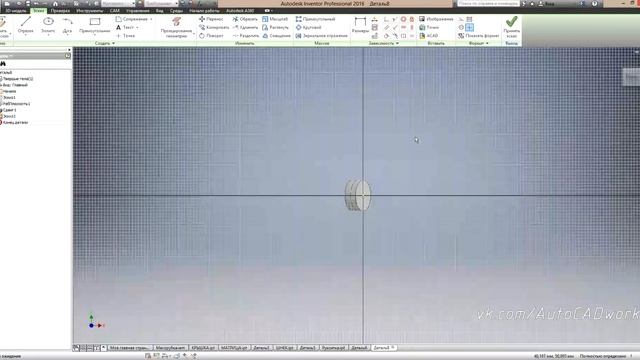The width and height of the screenshot is (640, 360).
Task: Select the Обрезать trim tool
Action: tap(245, 19)
